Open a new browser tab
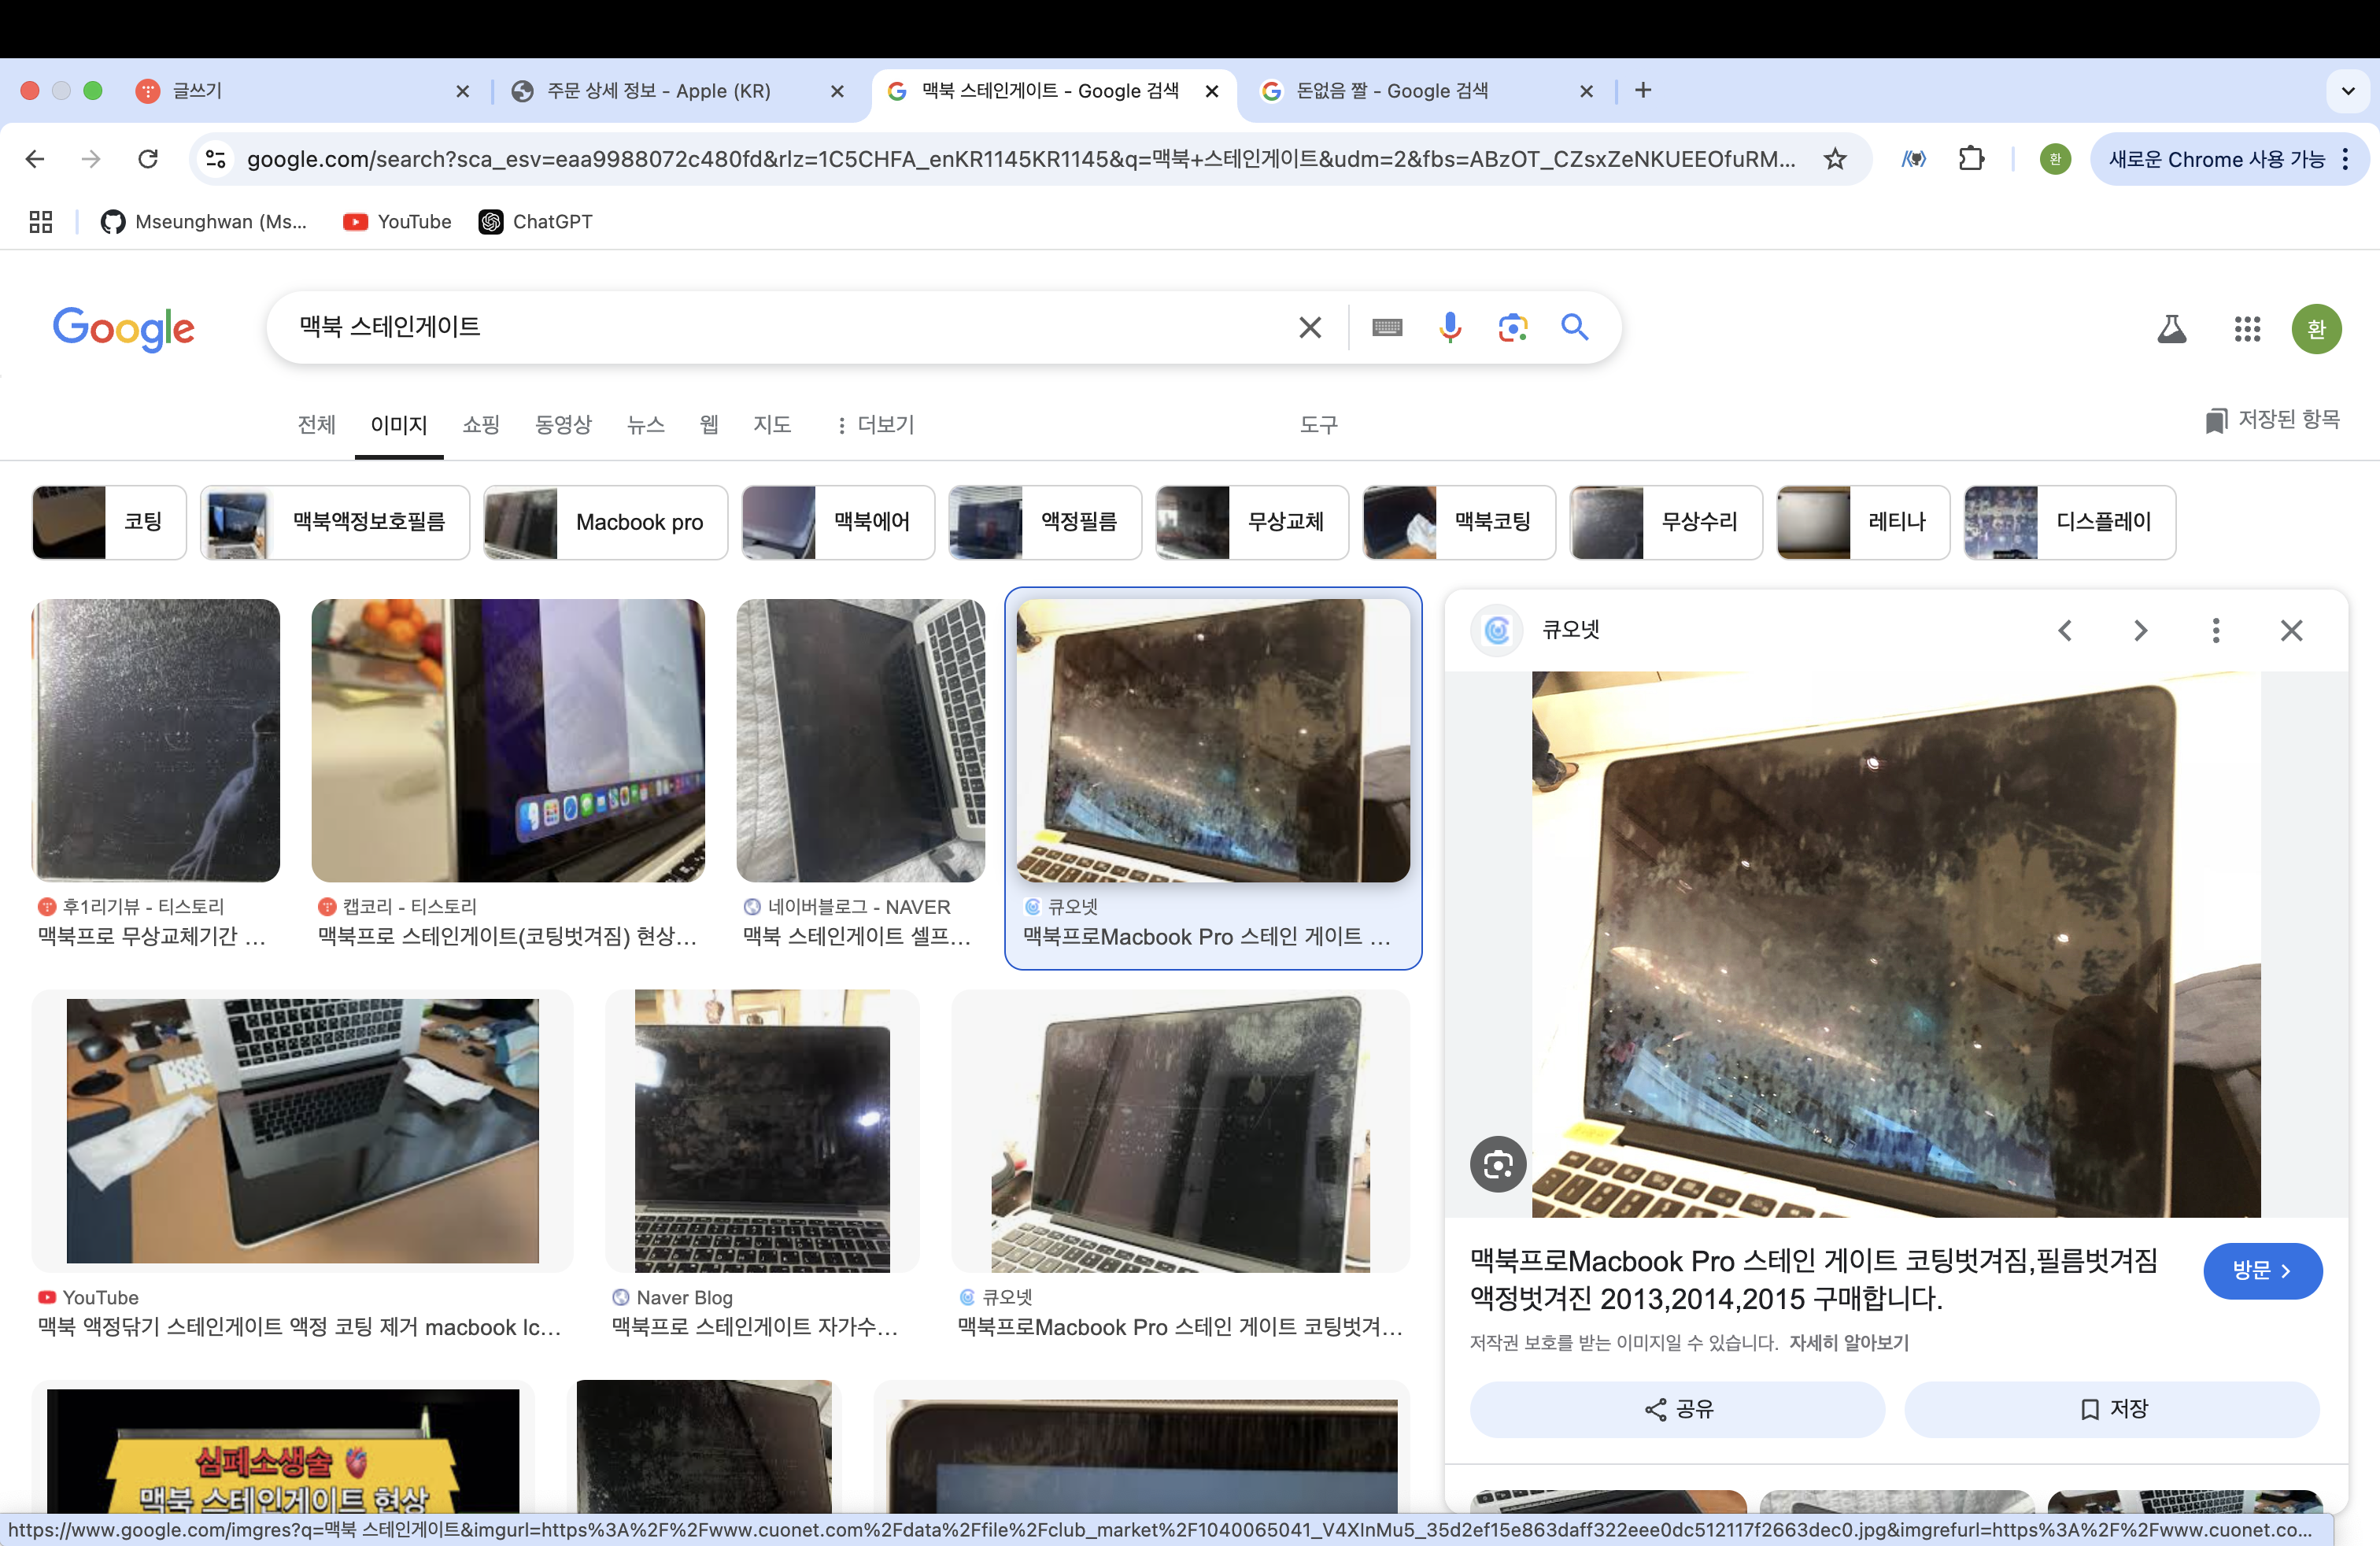Viewport: 2380px width, 1546px height. point(1643,90)
